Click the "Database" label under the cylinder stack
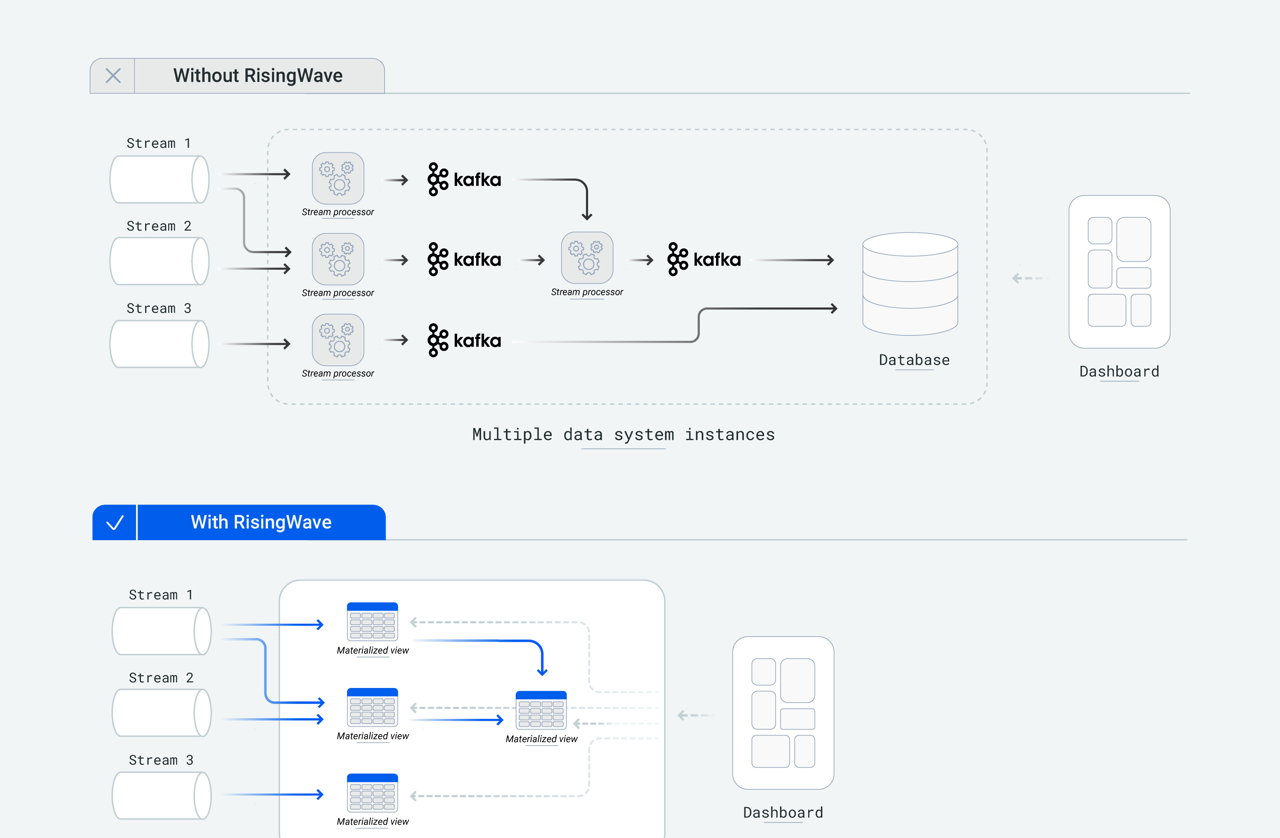This screenshot has height=838, width=1280. [x=914, y=360]
